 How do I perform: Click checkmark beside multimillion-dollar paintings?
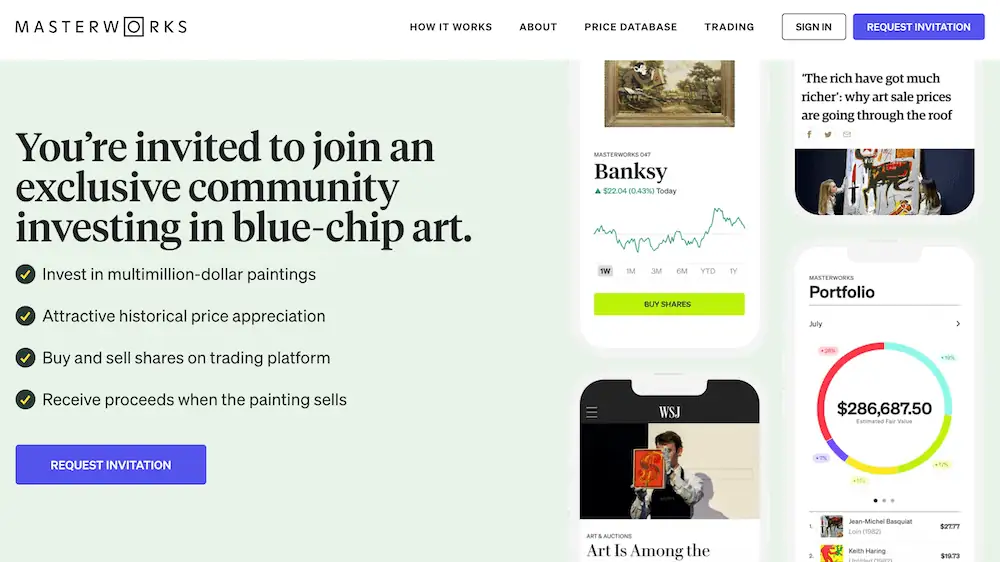click(x=26, y=274)
